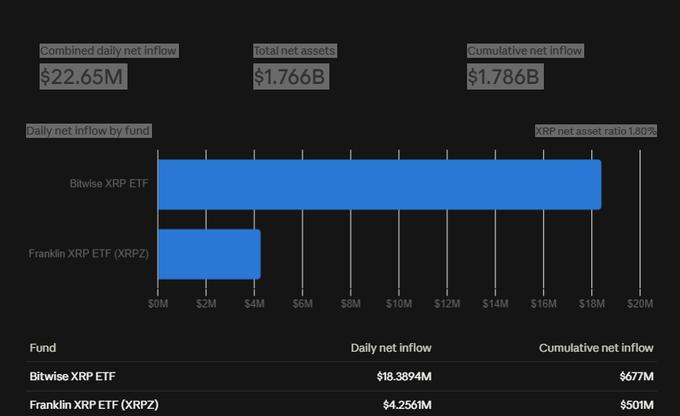
Task: Click the $501M table cell
Action: 637,405
